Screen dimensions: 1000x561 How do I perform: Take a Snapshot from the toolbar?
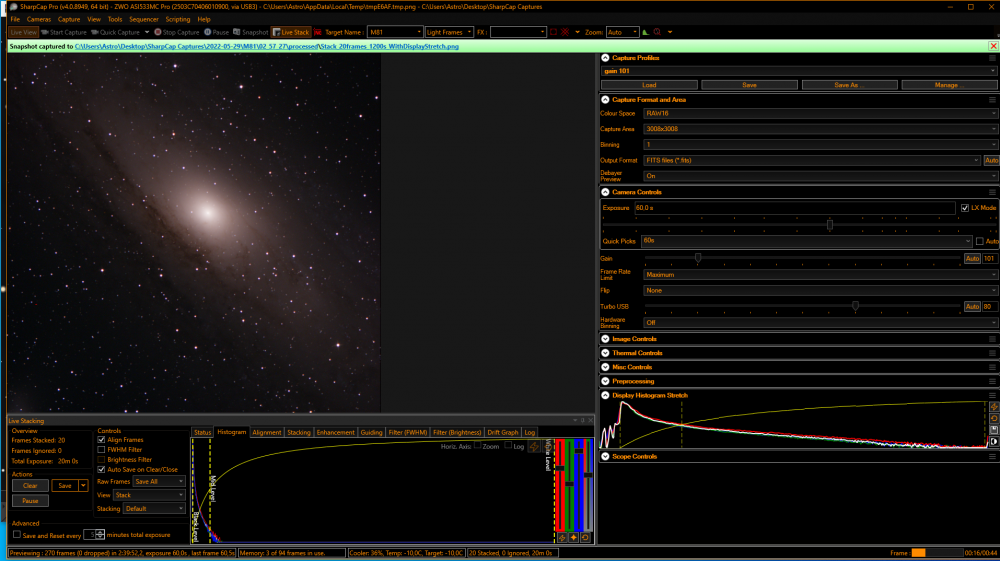click(x=251, y=32)
